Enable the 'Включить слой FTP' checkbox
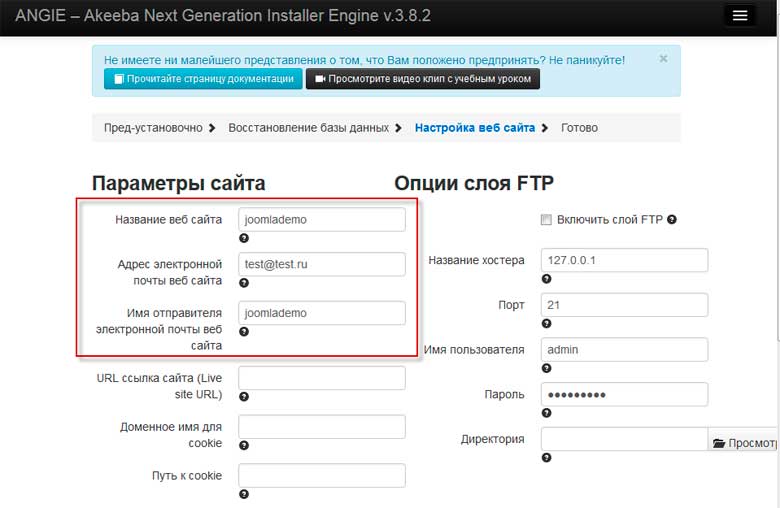Screen dimensions: 780x508 tap(546, 219)
